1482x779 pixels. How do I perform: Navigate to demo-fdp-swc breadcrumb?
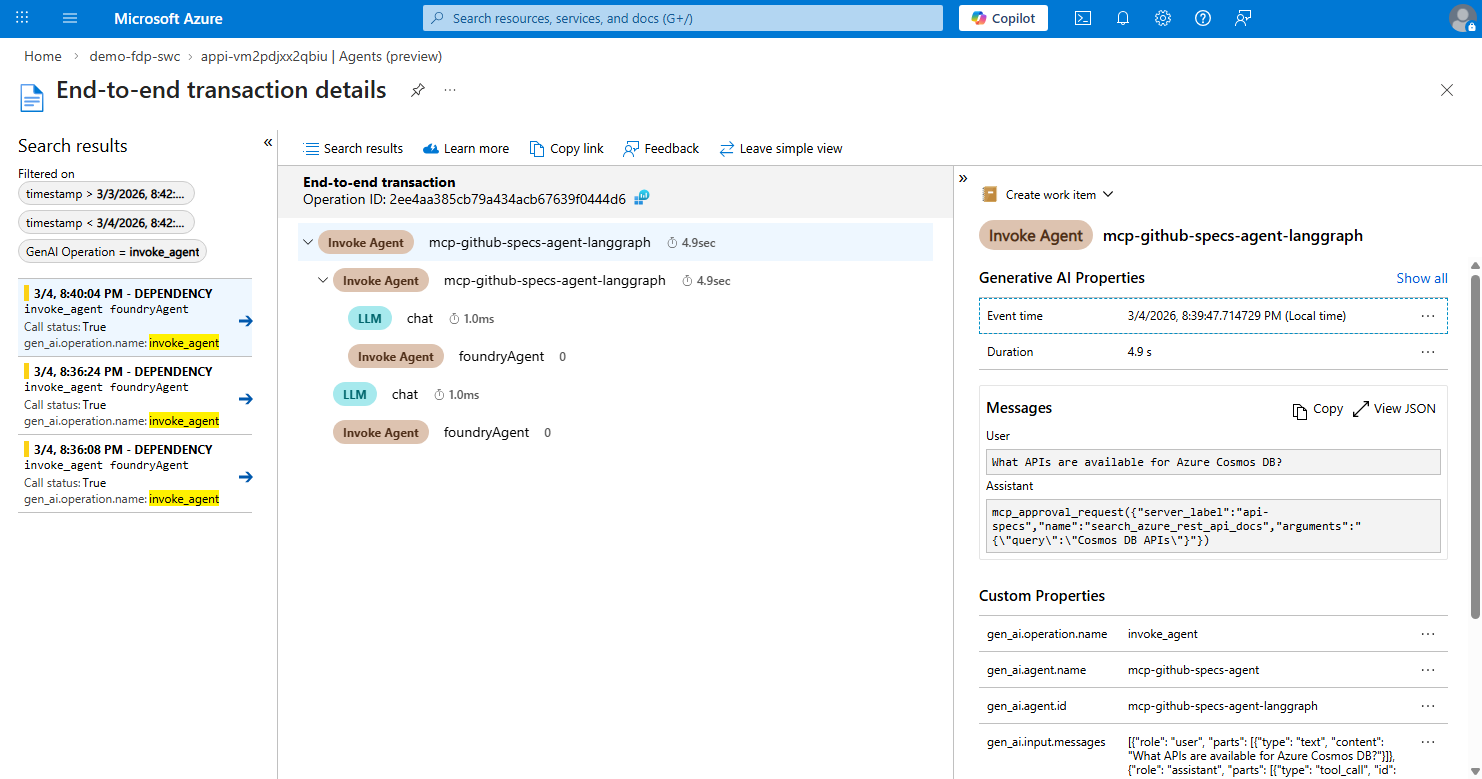(135, 56)
